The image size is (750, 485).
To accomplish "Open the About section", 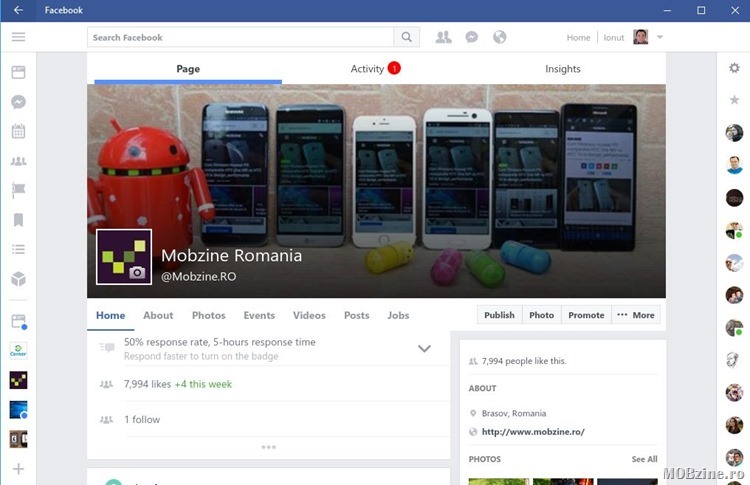I will 158,316.
